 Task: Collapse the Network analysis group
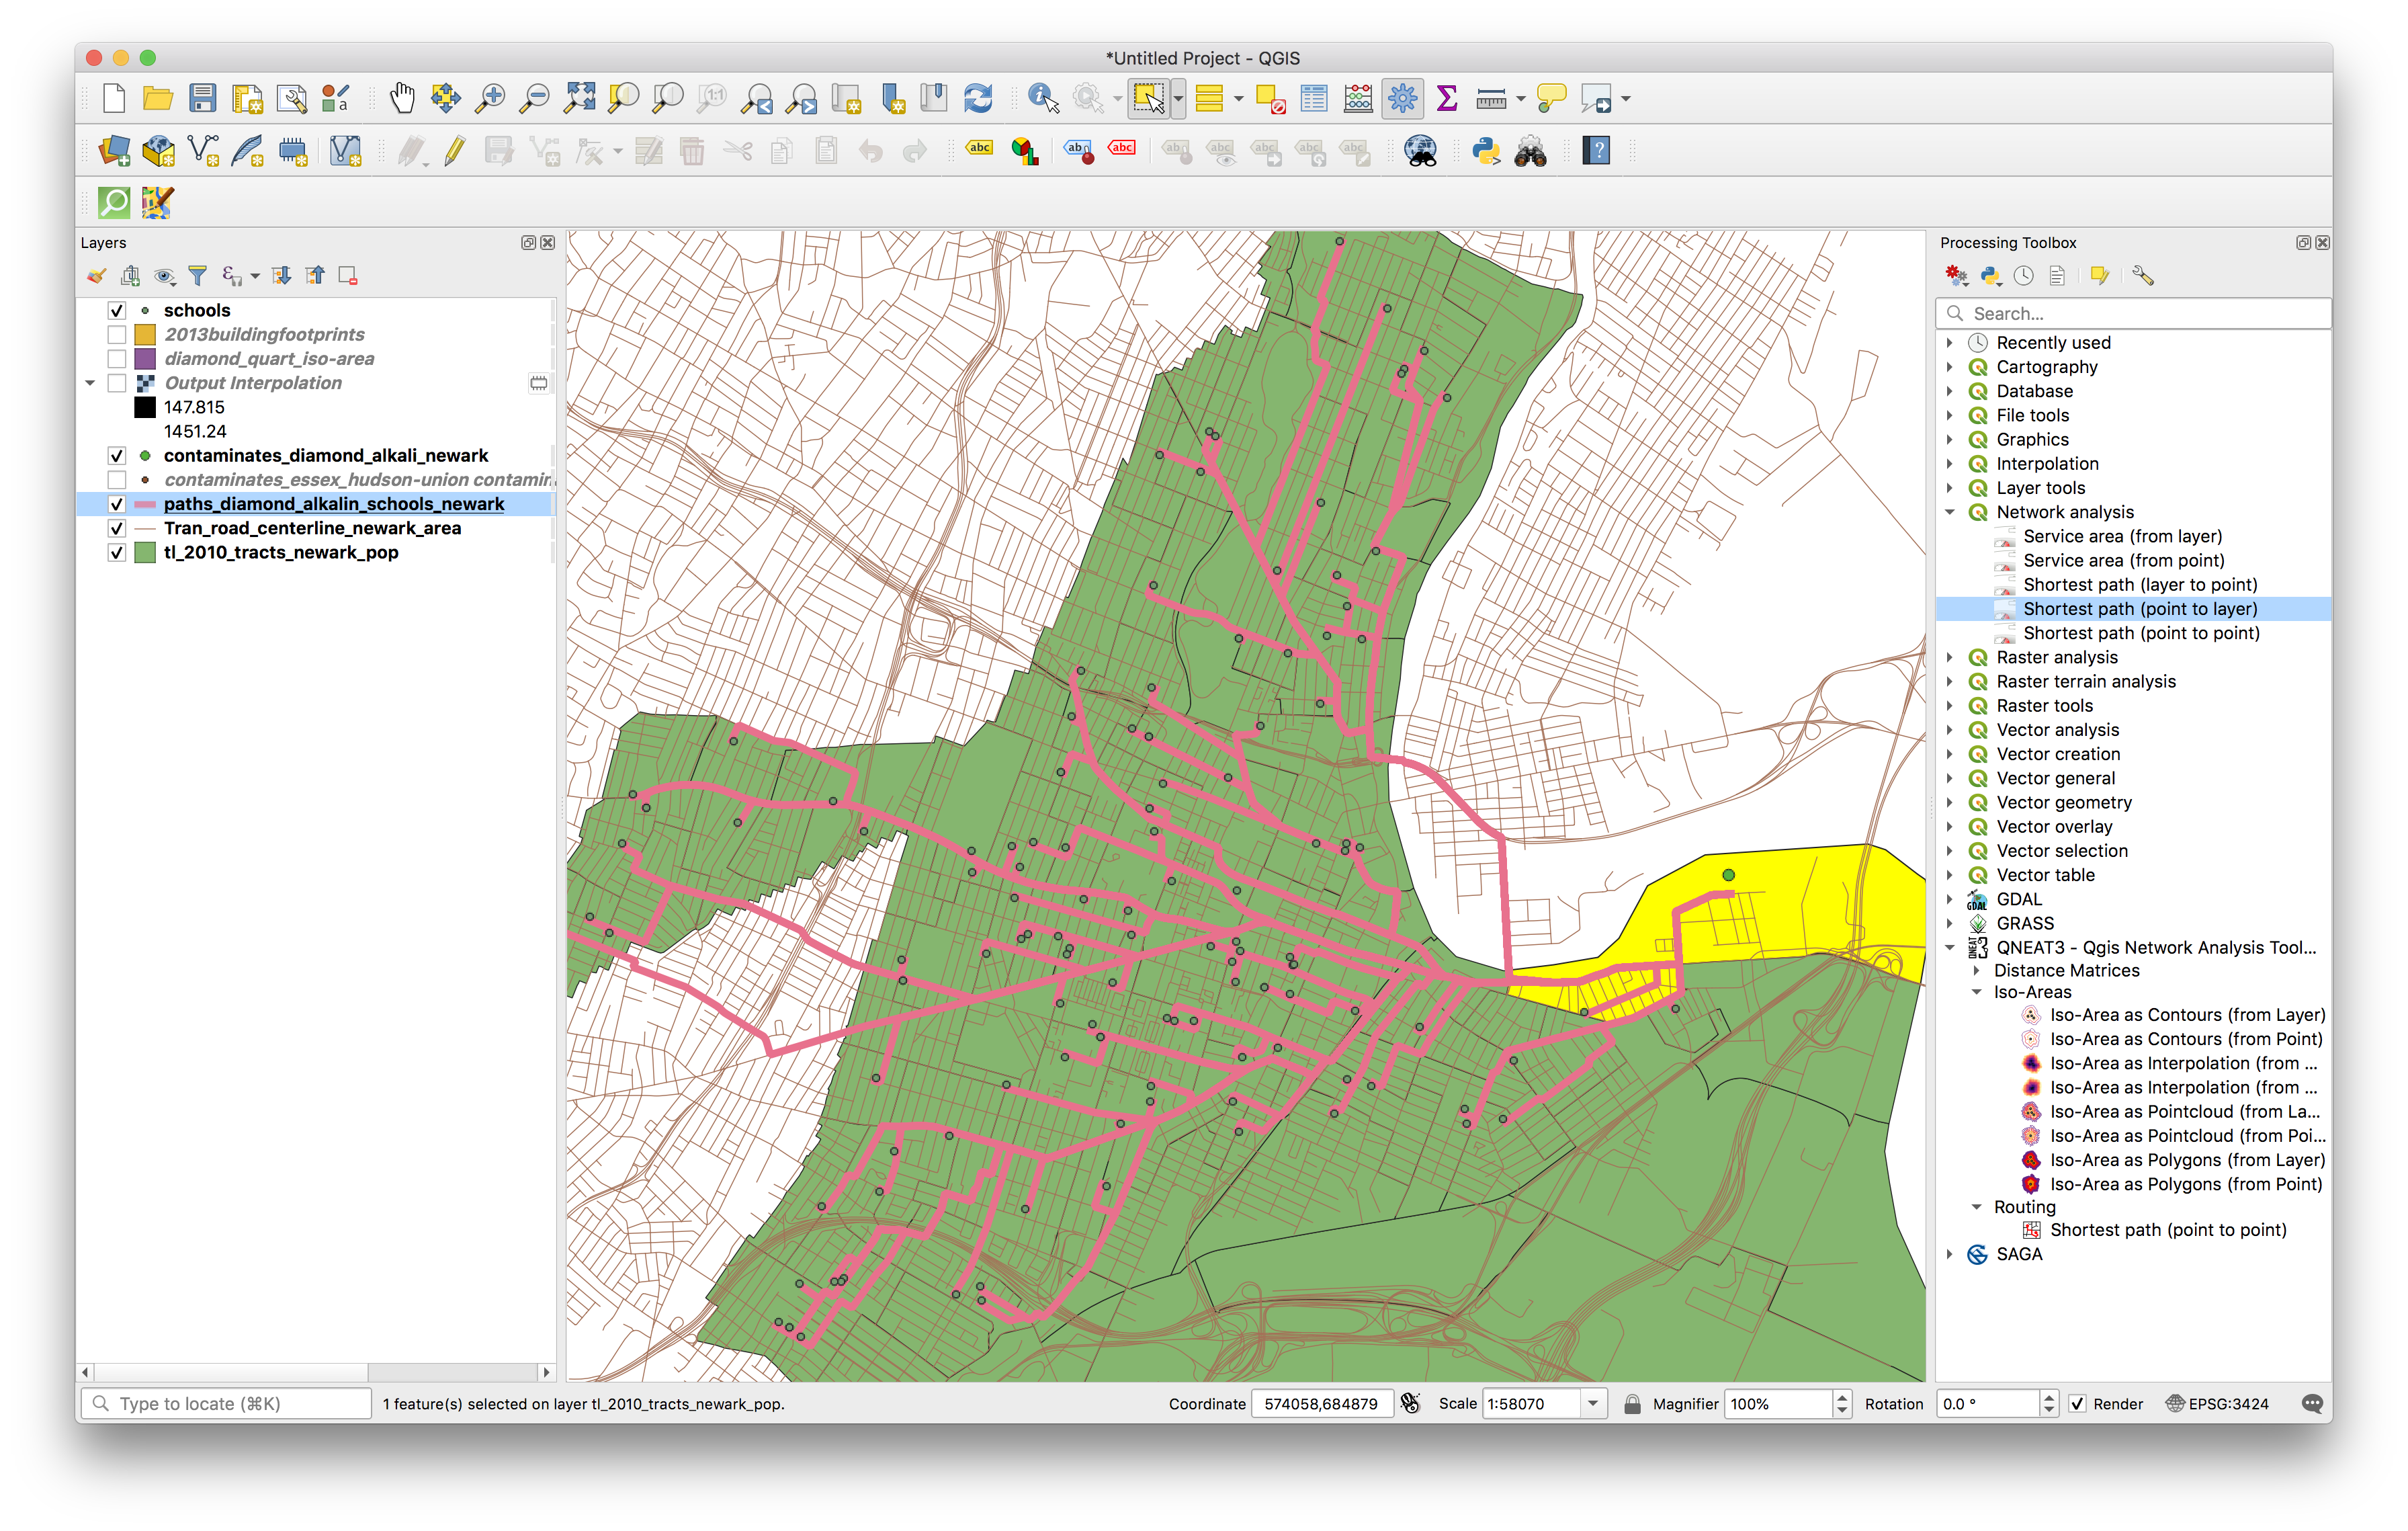tap(1950, 512)
